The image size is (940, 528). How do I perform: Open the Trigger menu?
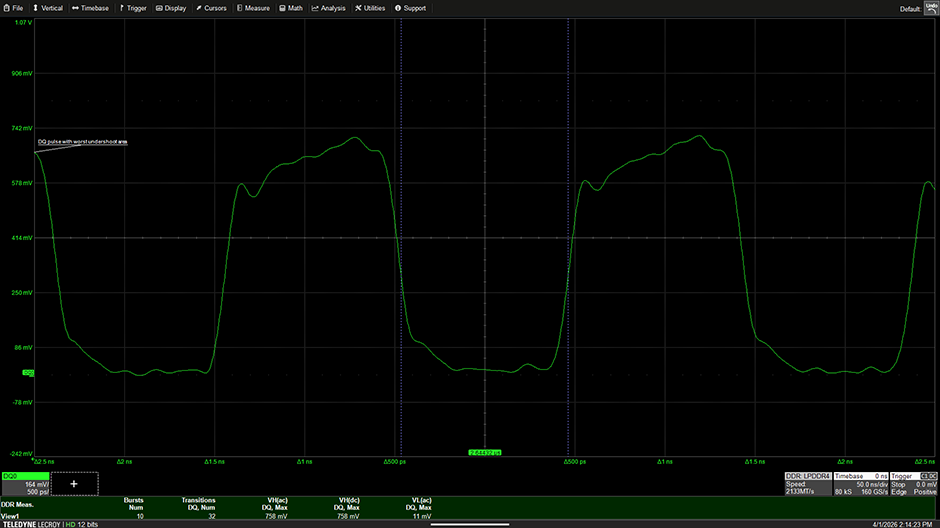click(133, 8)
